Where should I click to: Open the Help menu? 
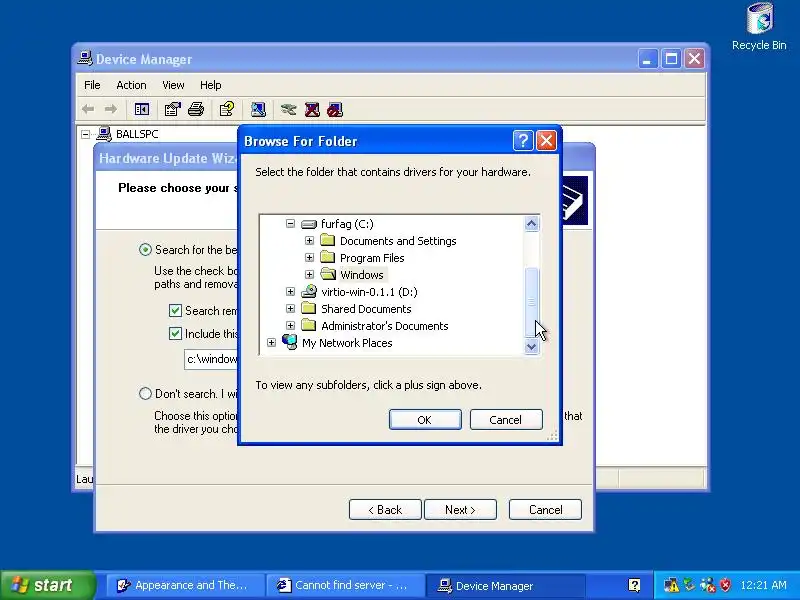[210, 85]
